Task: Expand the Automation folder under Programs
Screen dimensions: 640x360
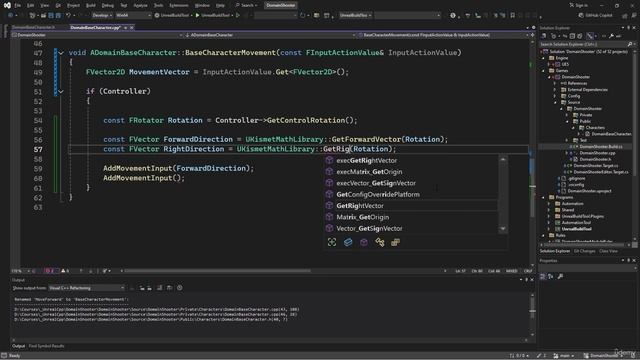Action: [549, 204]
